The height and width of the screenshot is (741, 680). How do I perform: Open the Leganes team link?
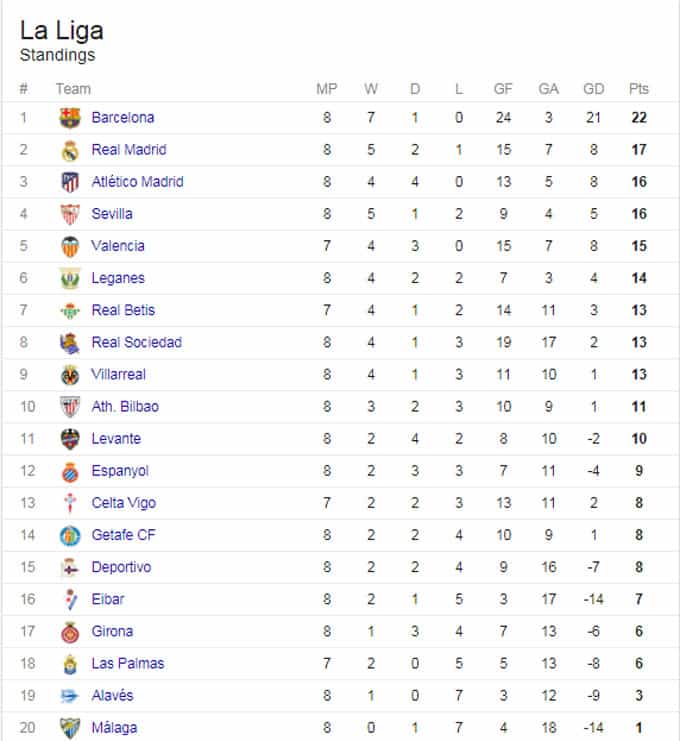(x=118, y=278)
